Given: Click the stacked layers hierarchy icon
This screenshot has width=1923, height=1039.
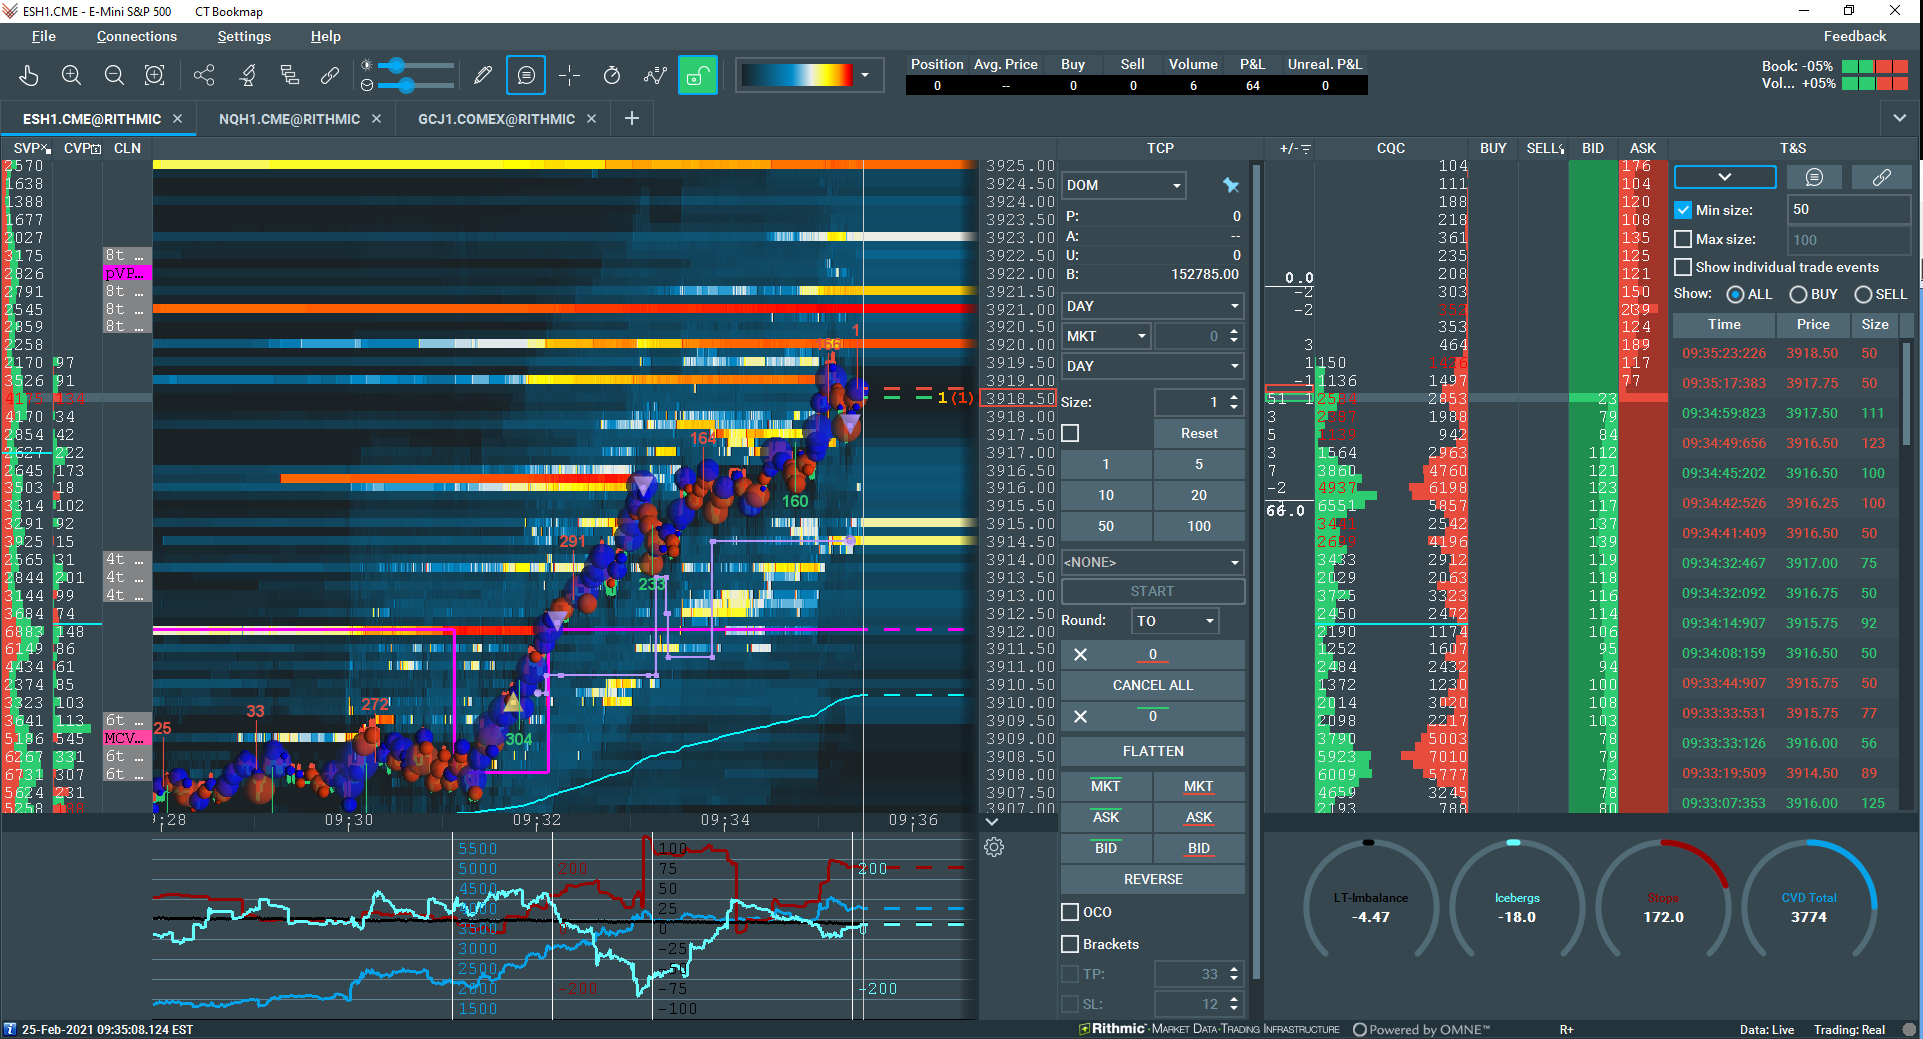Looking at the screenshot, I should 289,75.
